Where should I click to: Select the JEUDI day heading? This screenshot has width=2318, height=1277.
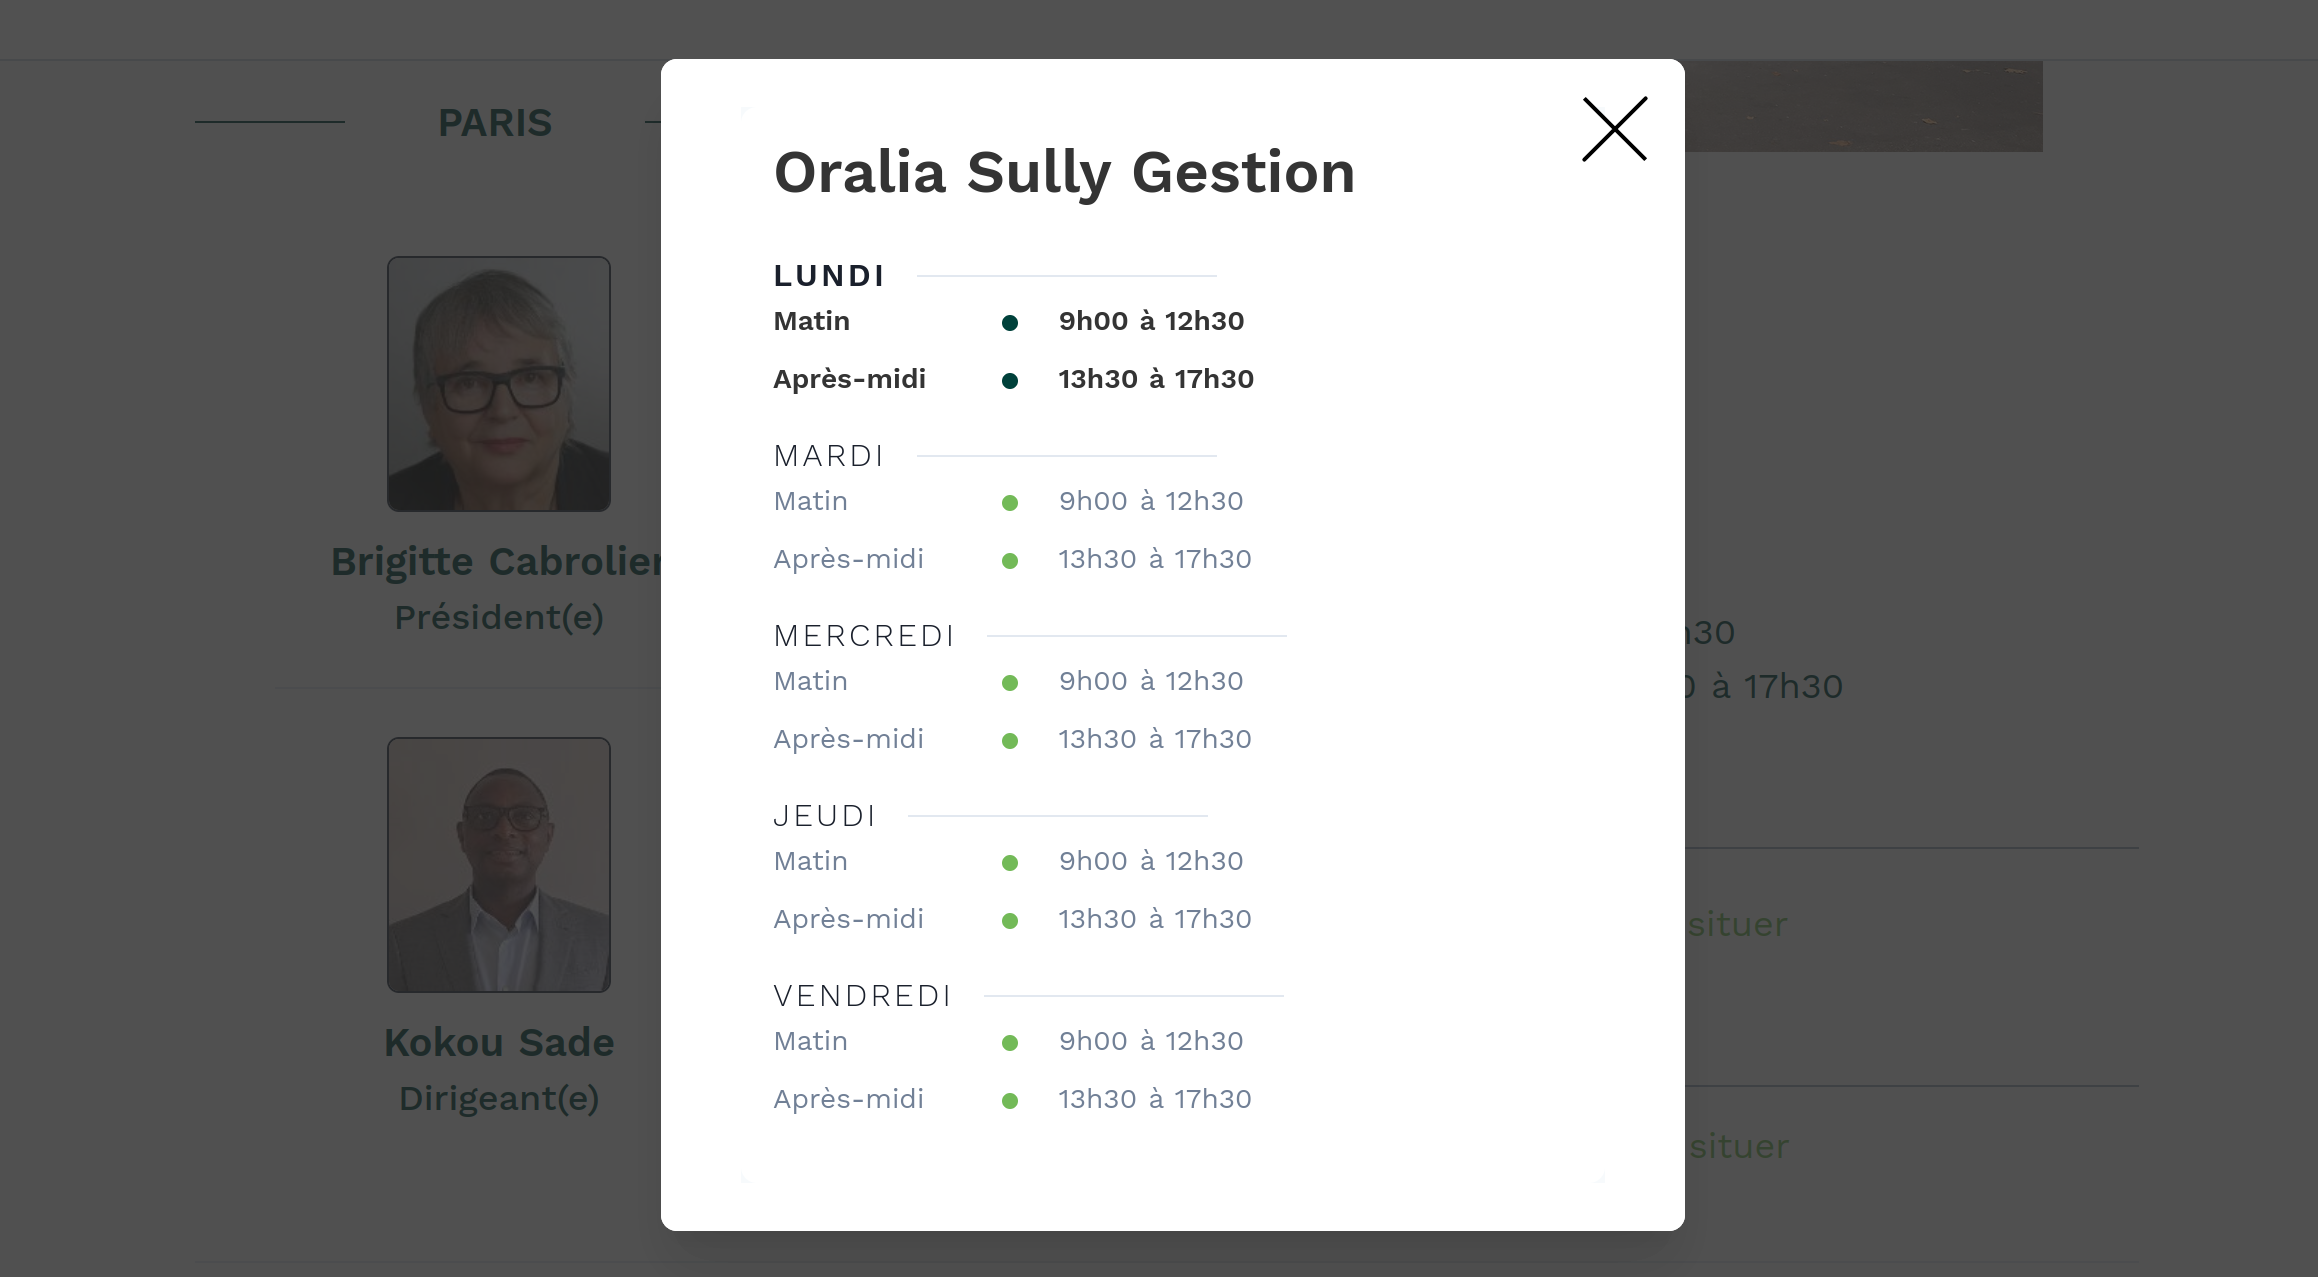825,816
